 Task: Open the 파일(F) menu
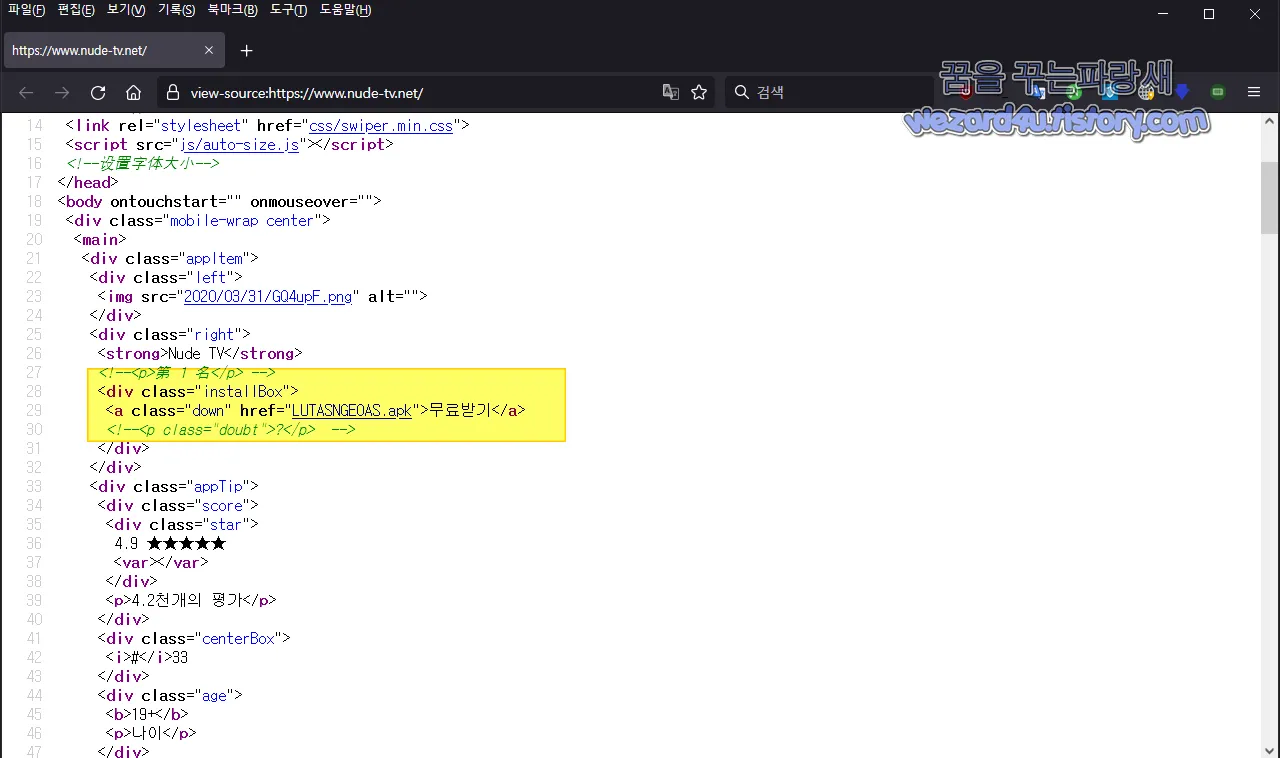pos(26,10)
